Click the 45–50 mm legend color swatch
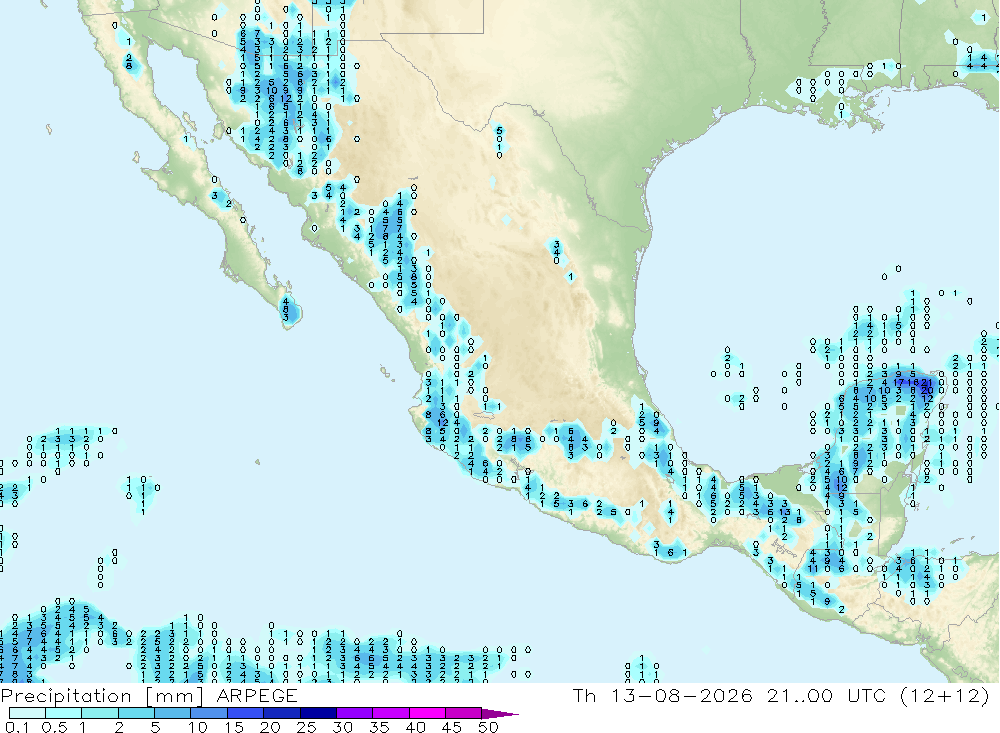 coord(464,713)
